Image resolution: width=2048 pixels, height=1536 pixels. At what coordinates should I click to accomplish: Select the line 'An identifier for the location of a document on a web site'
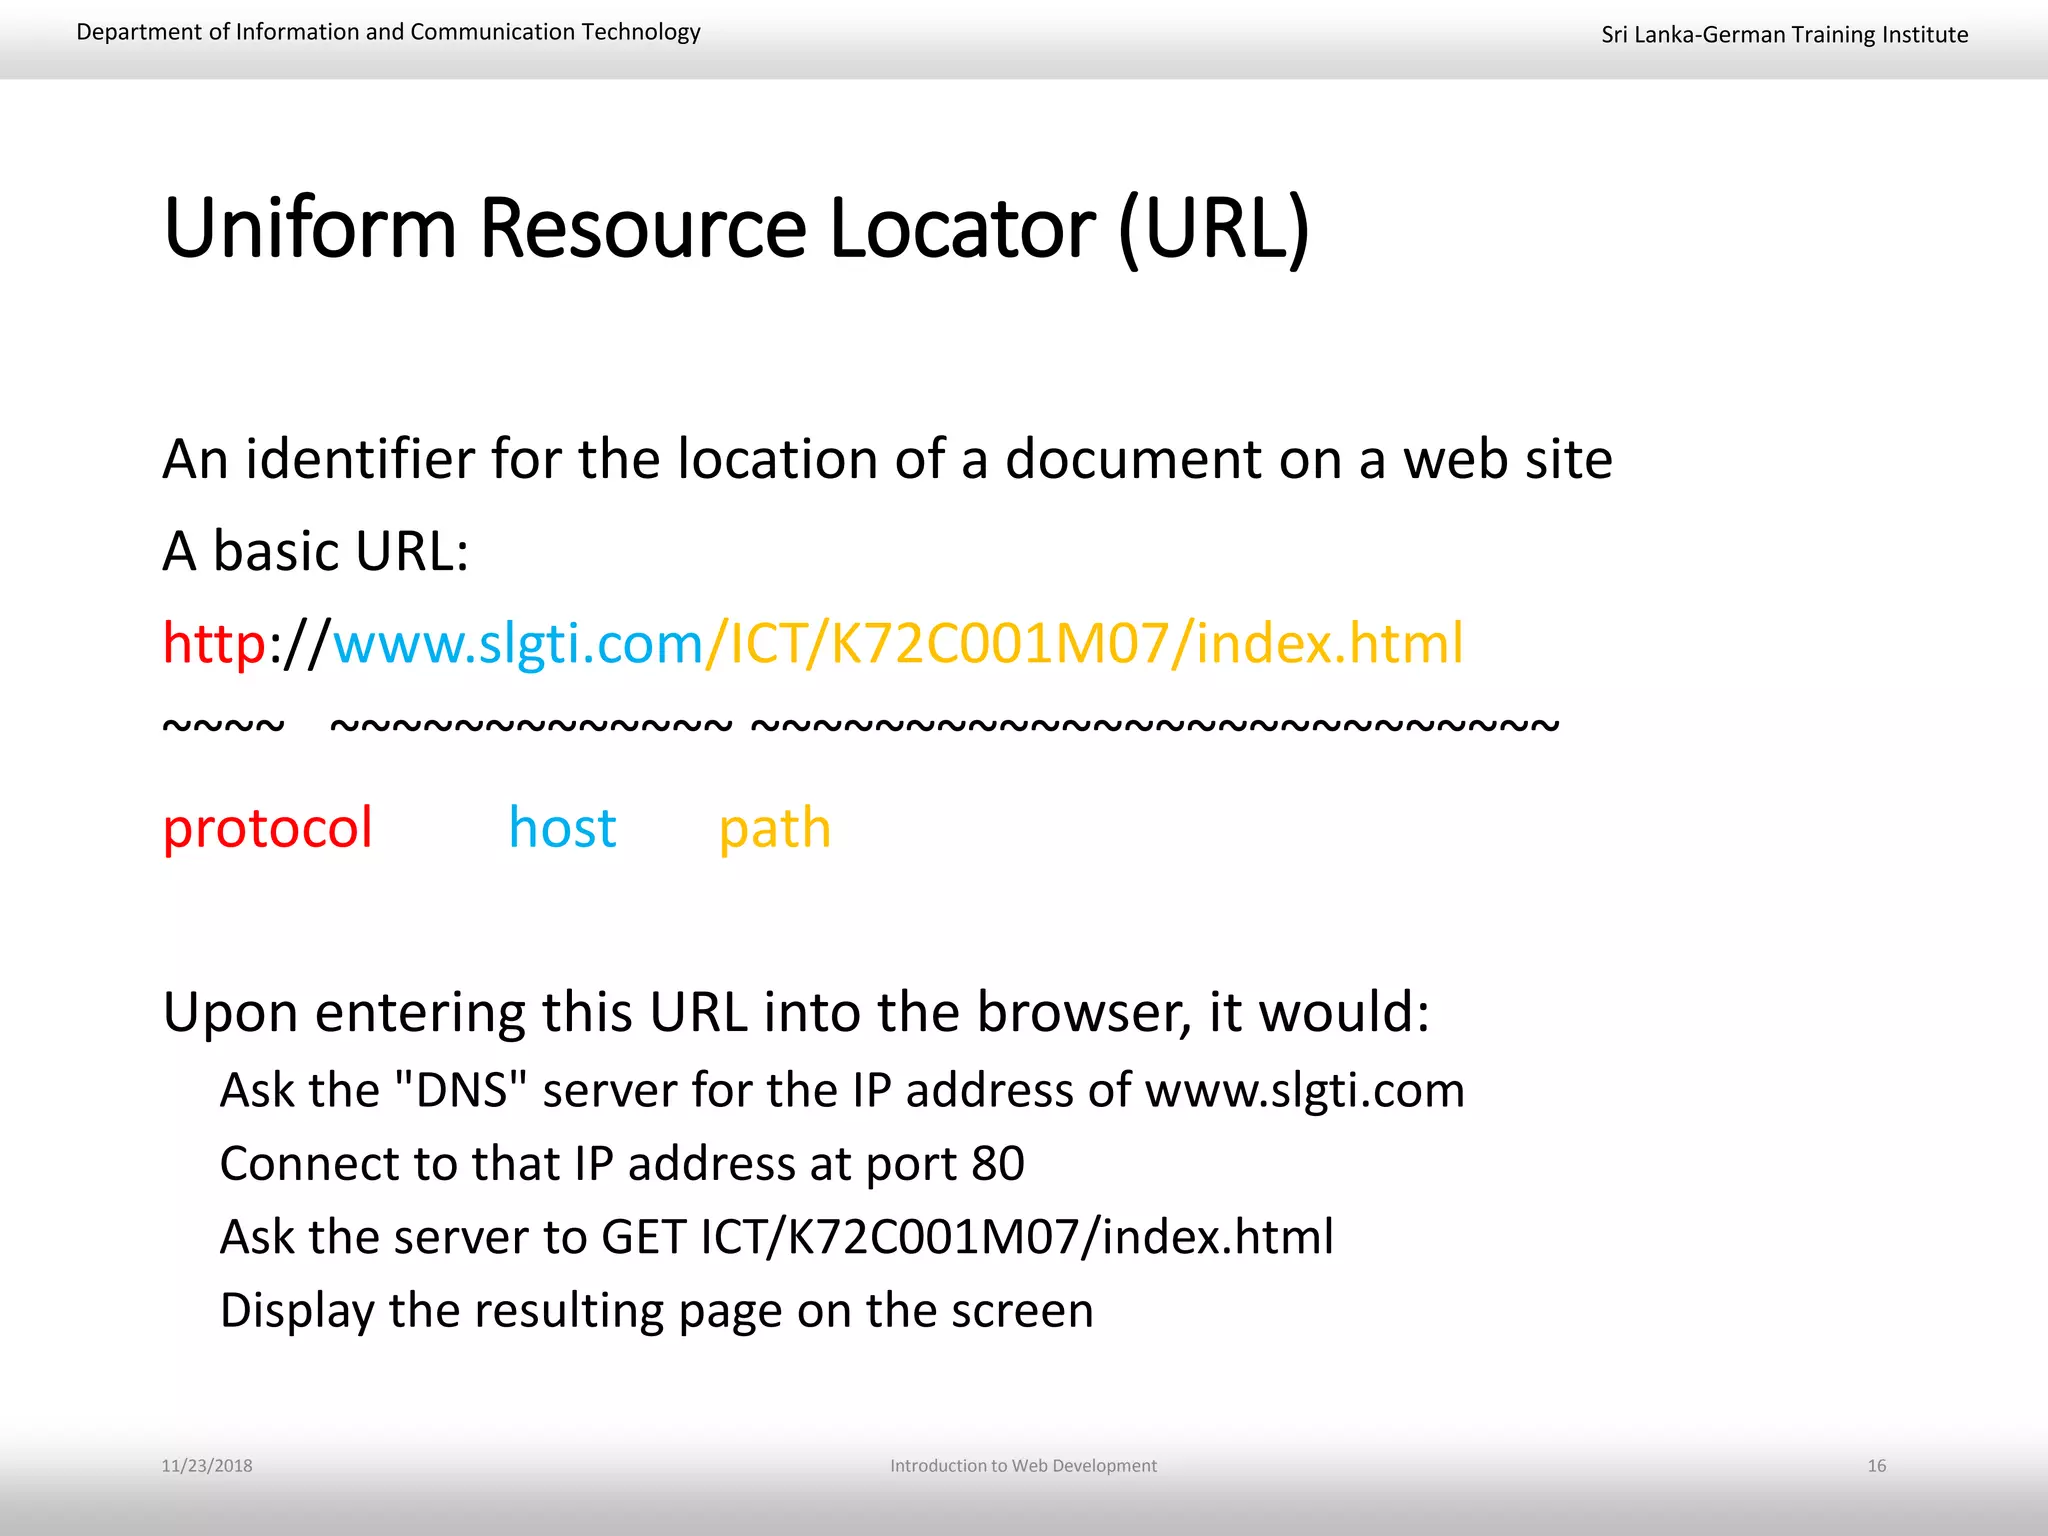[x=887, y=460]
